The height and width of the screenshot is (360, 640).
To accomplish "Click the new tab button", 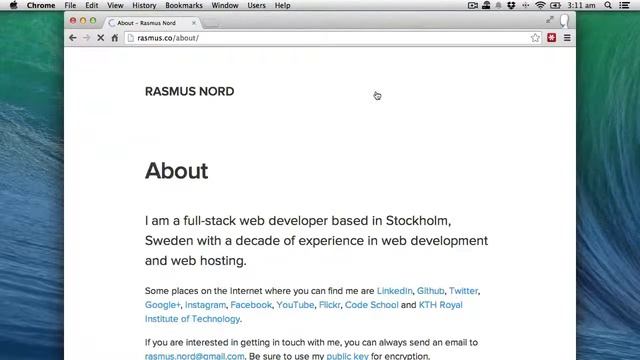I will (x=211, y=23).
